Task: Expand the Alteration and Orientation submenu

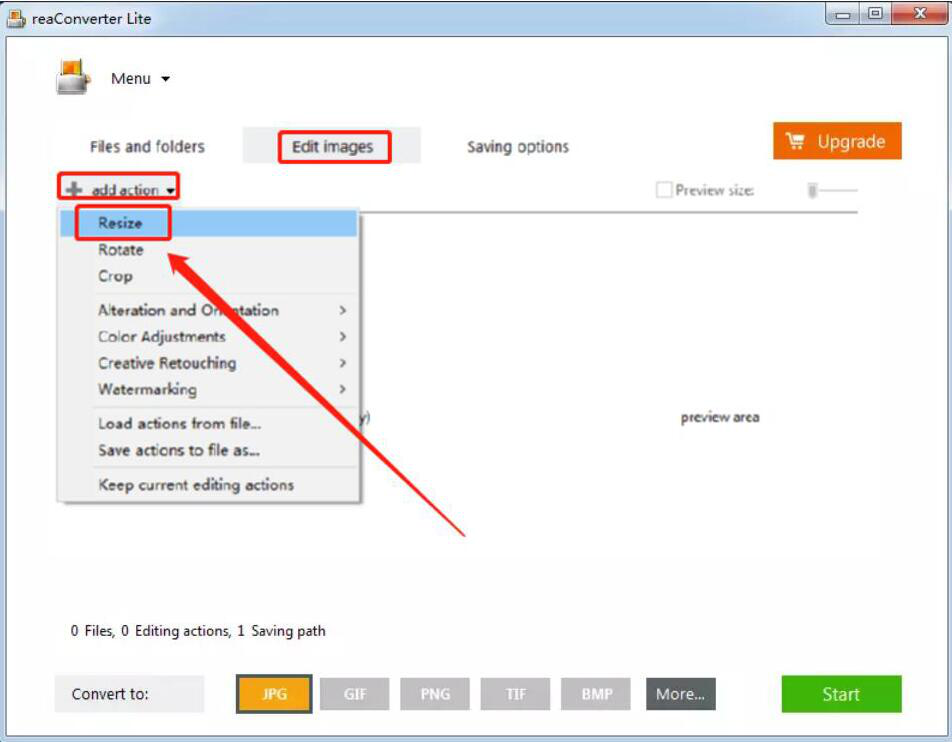Action: pos(209,310)
